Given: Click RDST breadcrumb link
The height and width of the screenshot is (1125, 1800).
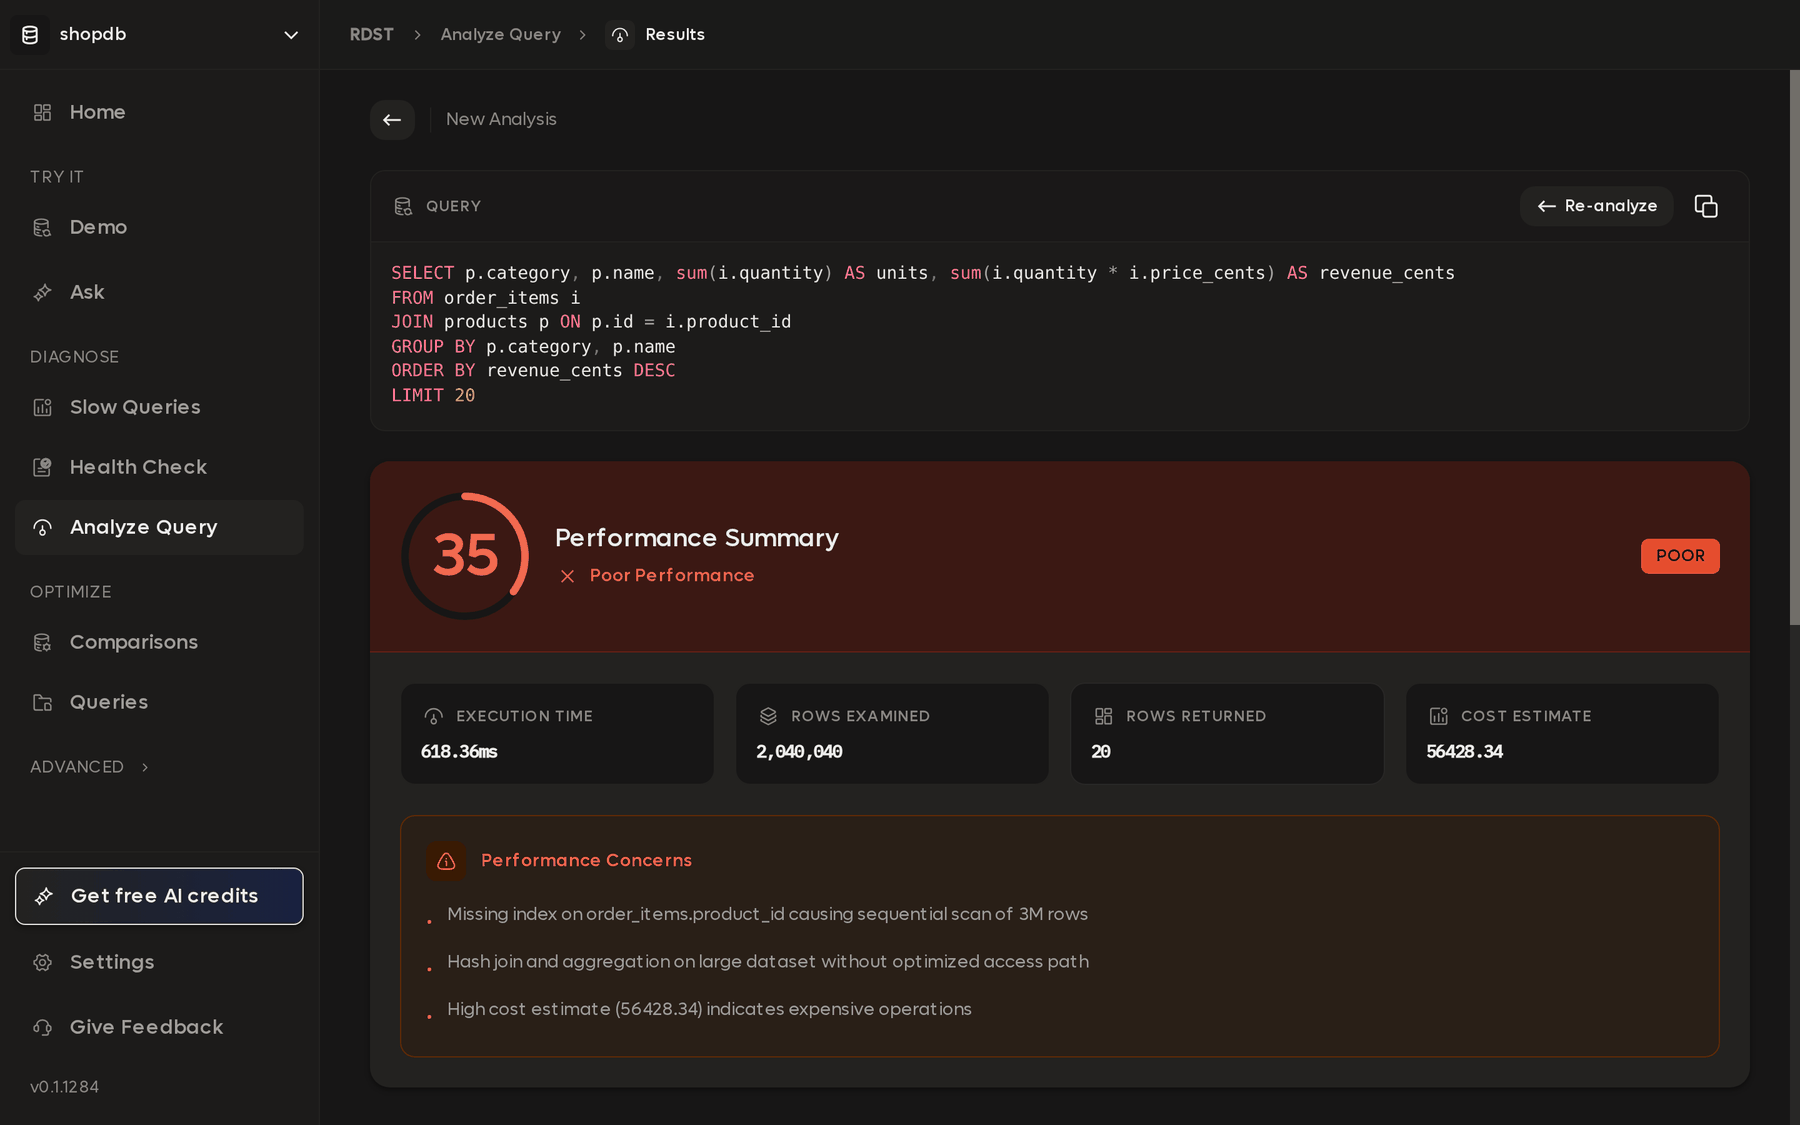Looking at the screenshot, I should [x=371, y=35].
